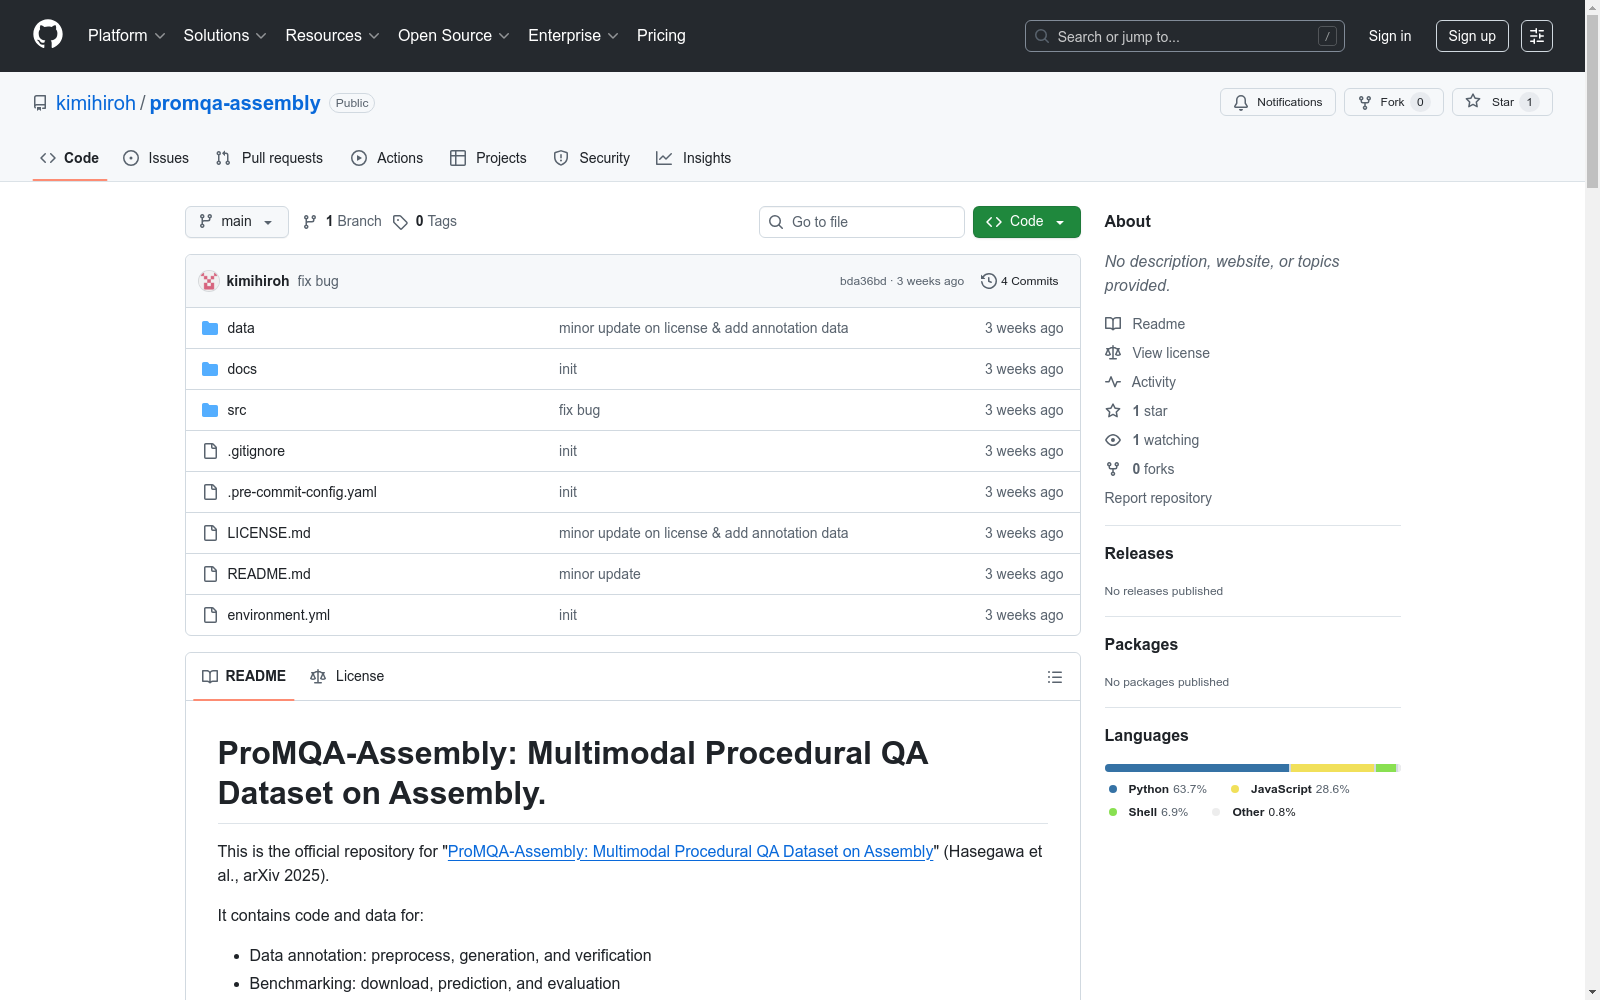Open the Platform dropdown menu
1600x1000 pixels.
[x=126, y=36]
